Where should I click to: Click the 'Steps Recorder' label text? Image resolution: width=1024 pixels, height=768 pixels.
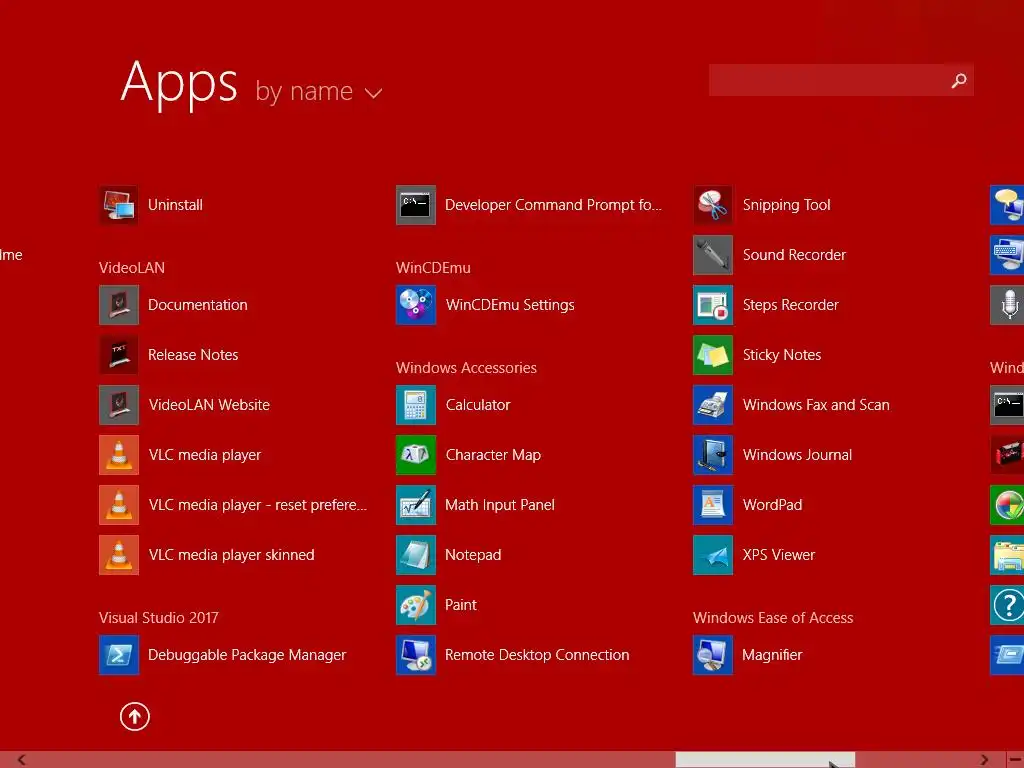click(x=790, y=305)
